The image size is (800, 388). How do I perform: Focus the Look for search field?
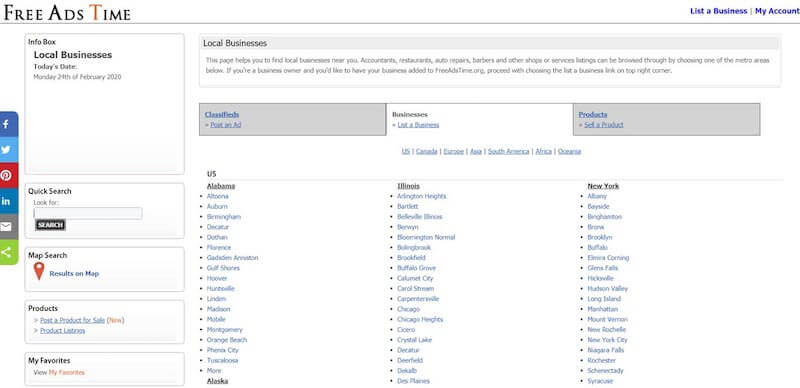[88, 213]
